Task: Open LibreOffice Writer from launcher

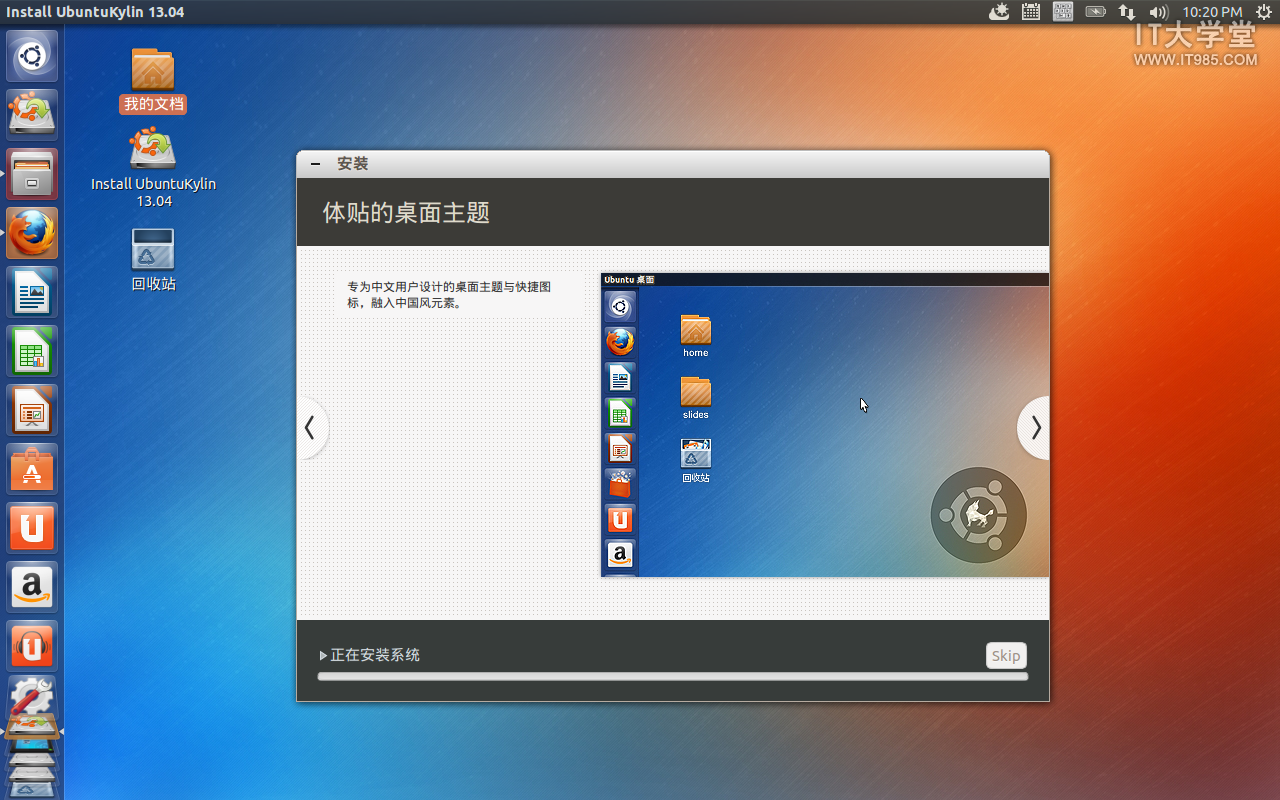Action: tap(32, 292)
